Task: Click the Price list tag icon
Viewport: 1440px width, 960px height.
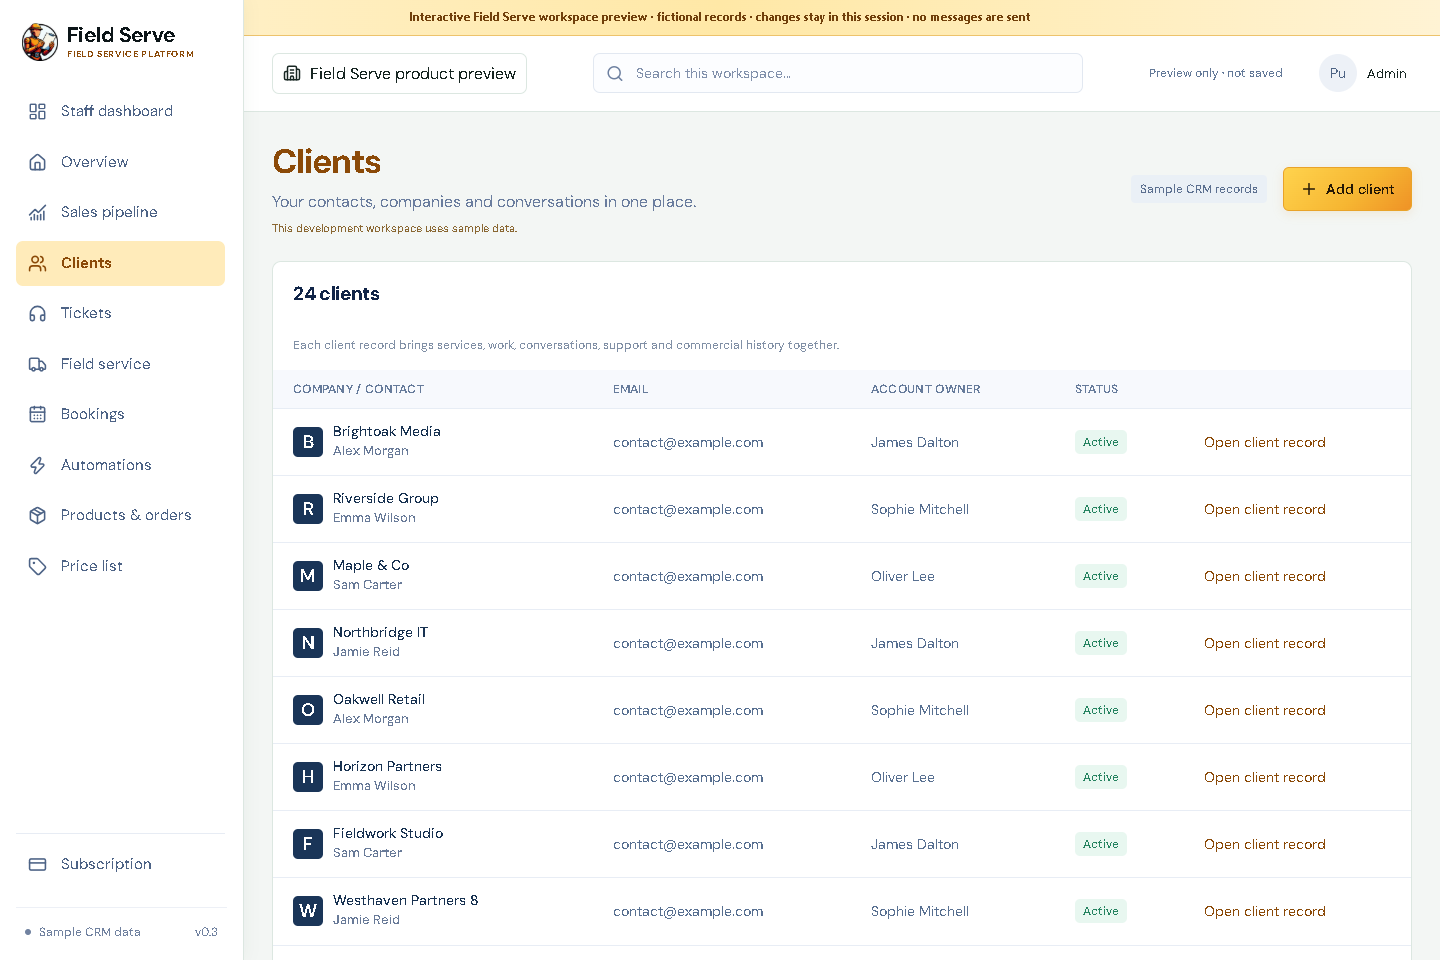Action: (37, 566)
